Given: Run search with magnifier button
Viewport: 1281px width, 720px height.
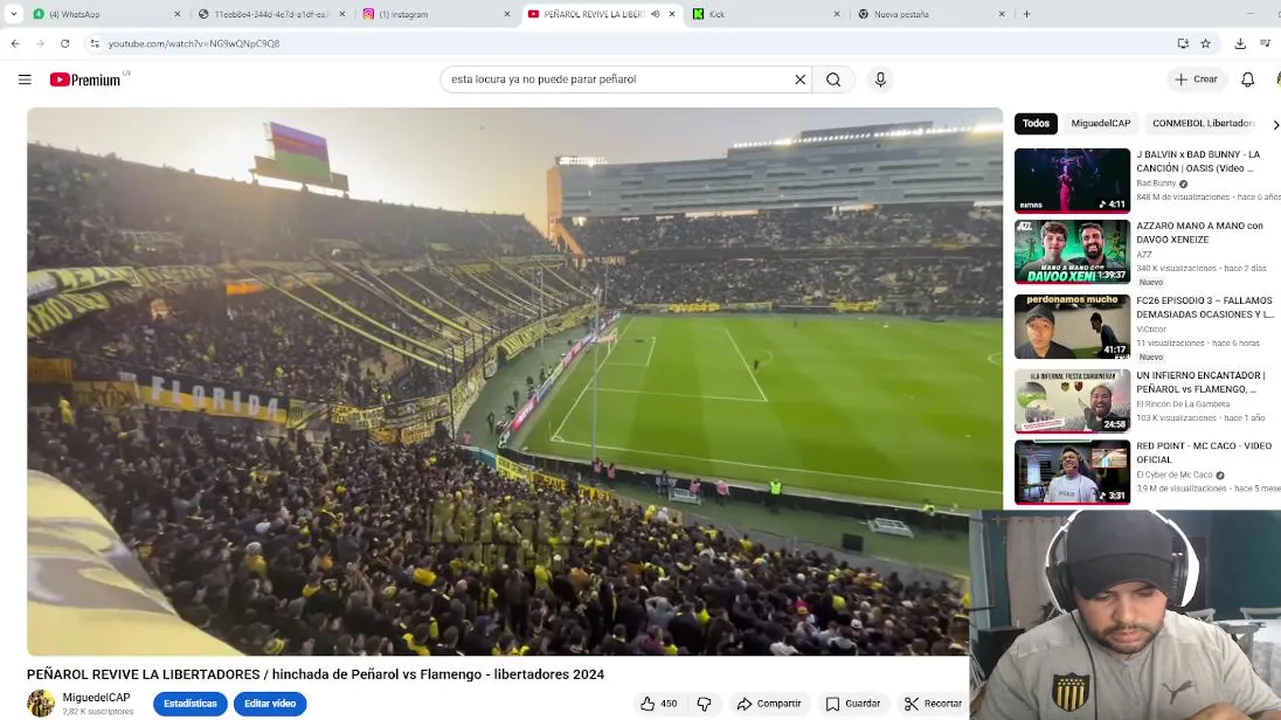Looking at the screenshot, I should tap(833, 80).
